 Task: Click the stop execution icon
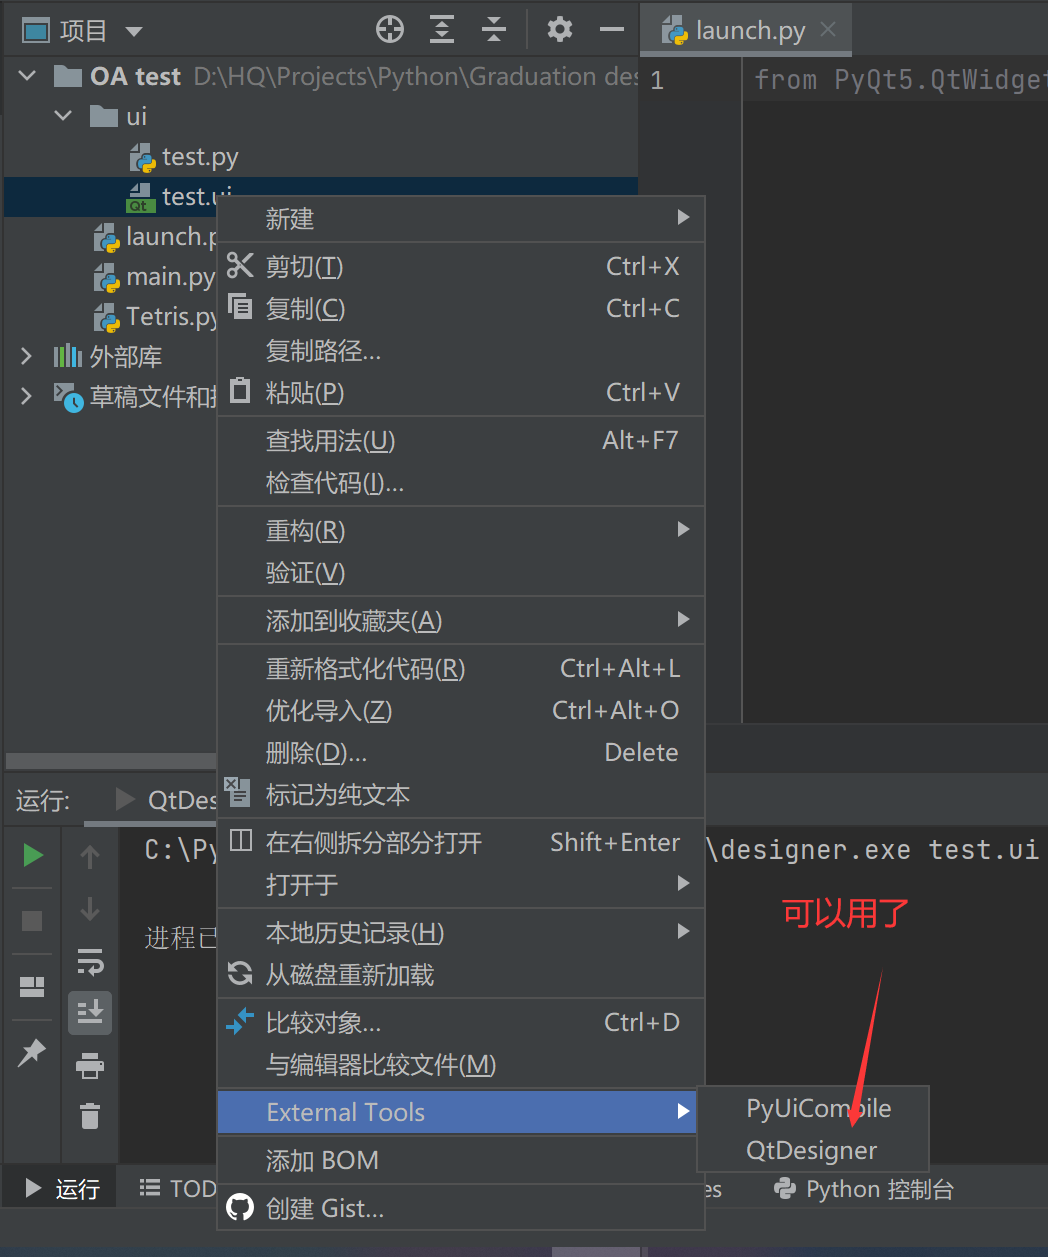pos(31,921)
